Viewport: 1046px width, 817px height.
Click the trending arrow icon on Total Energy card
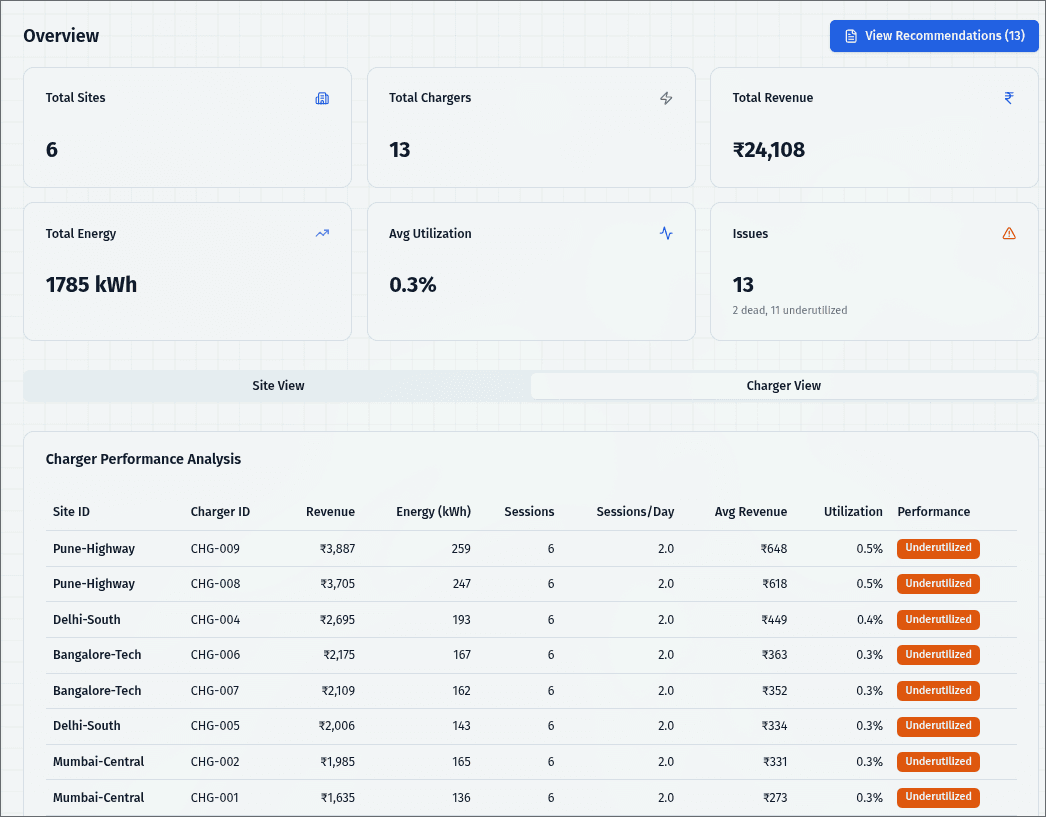[322, 233]
